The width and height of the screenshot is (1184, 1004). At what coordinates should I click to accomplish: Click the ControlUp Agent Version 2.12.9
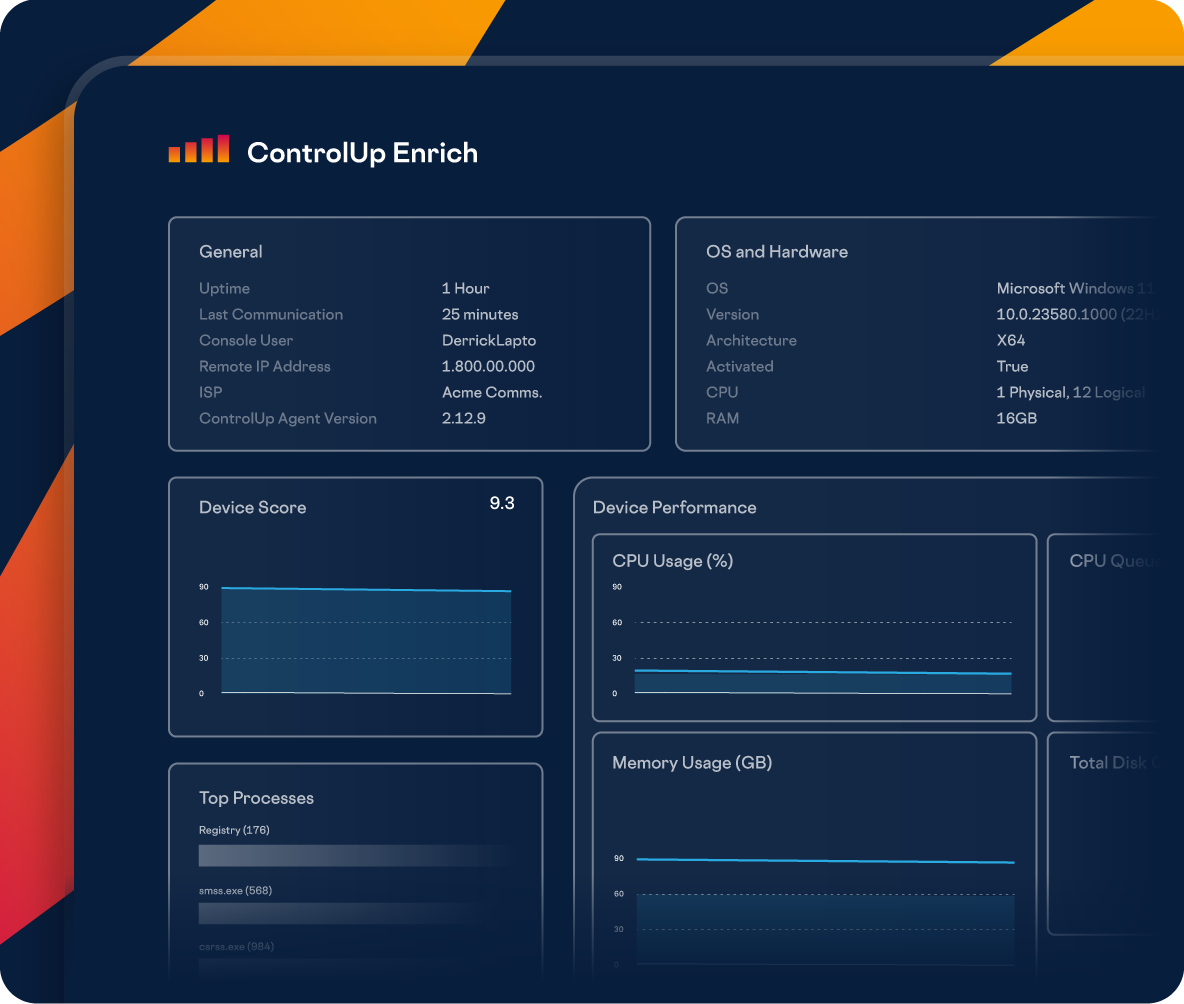(464, 419)
